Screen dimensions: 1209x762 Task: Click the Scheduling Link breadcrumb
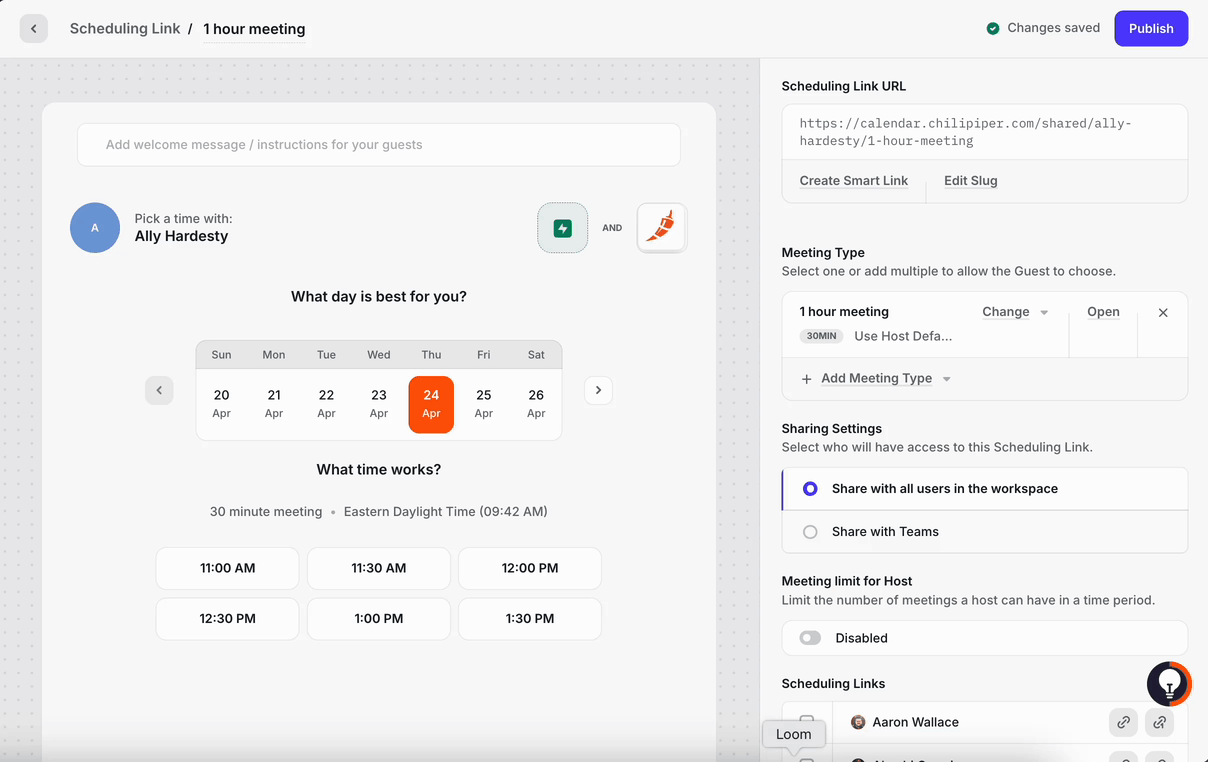pos(125,29)
